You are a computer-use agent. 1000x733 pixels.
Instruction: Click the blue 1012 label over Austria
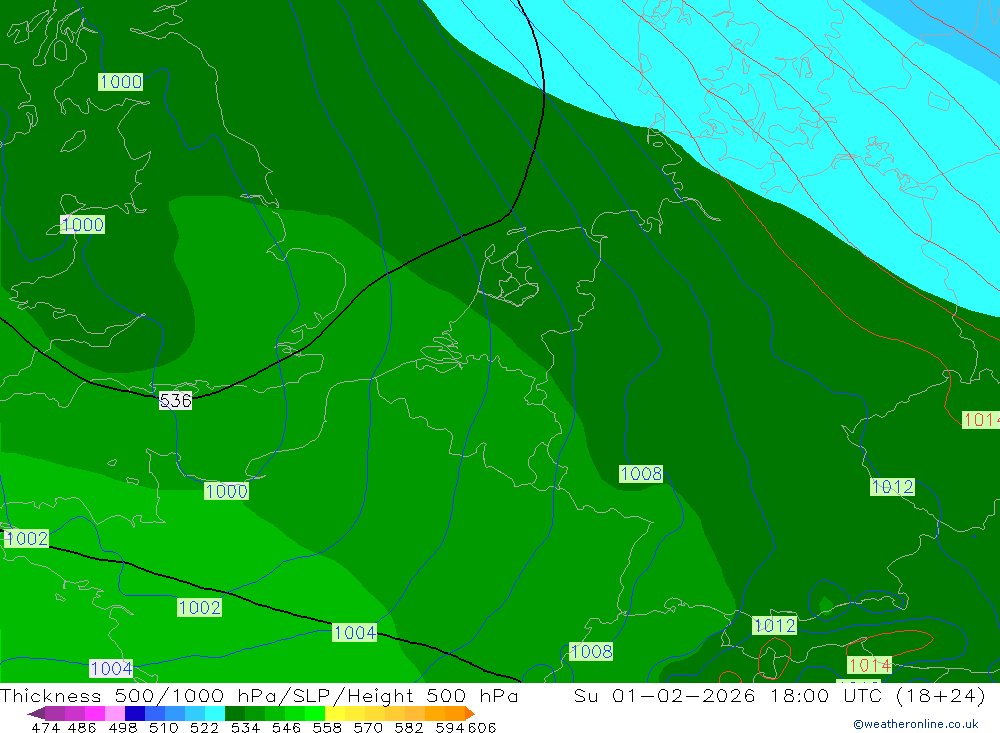[x=892, y=487]
